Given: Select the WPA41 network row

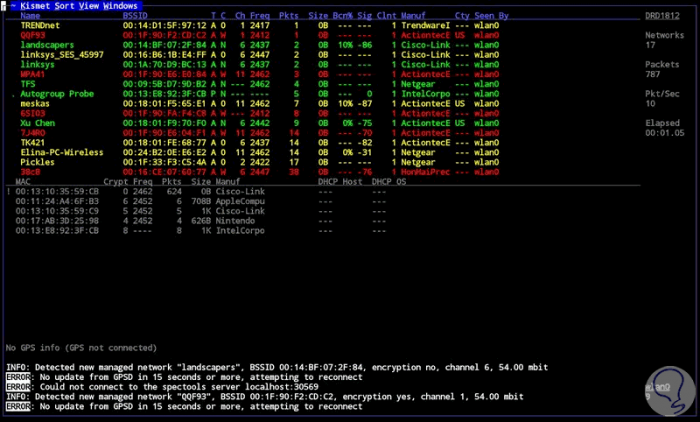Looking at the screenshot, I should point(259,74).
